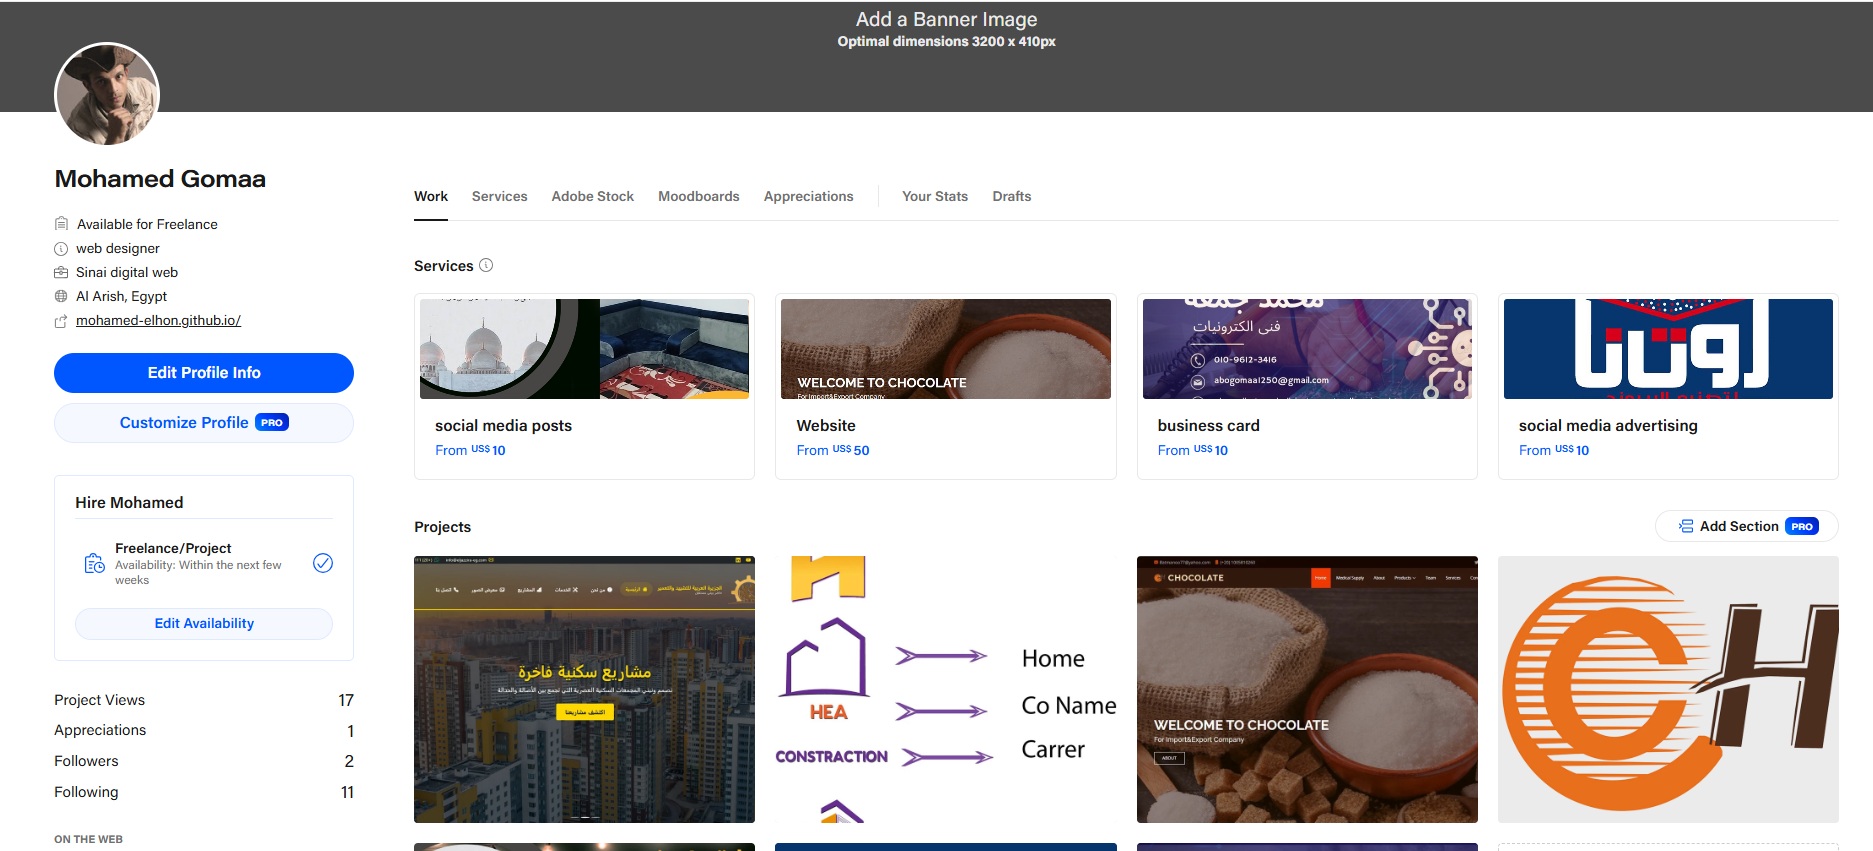Viewport: 1873px width, 851px height.
Task: Click the external link icon beside website
Action: [x=61, y=321]
